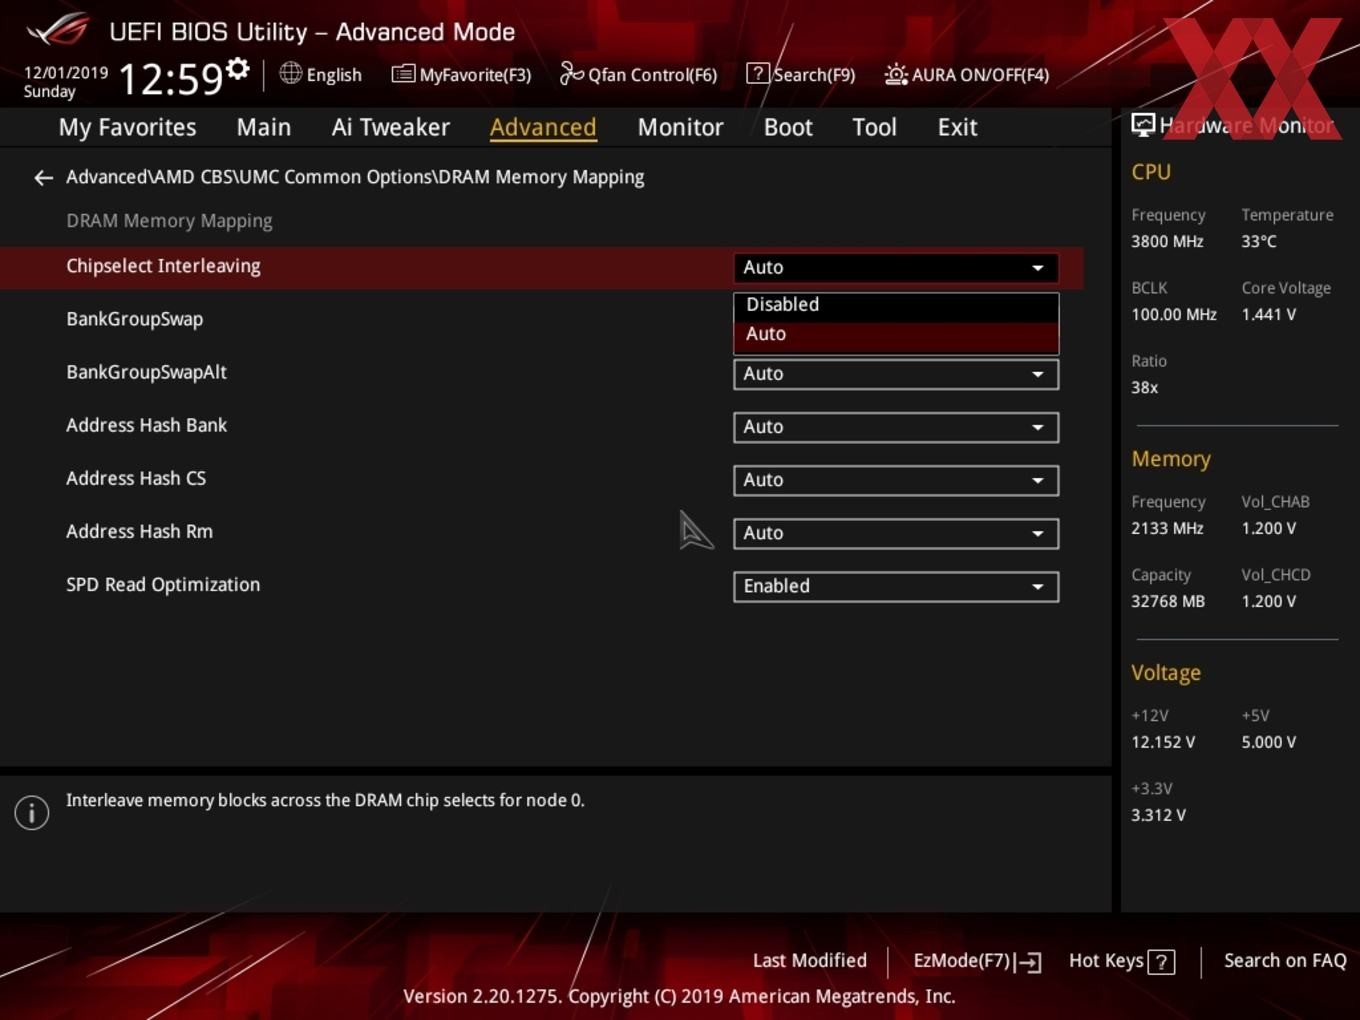
Task: Open the BankGroupSwapAlt dropdown
Action: pos(896,374)
